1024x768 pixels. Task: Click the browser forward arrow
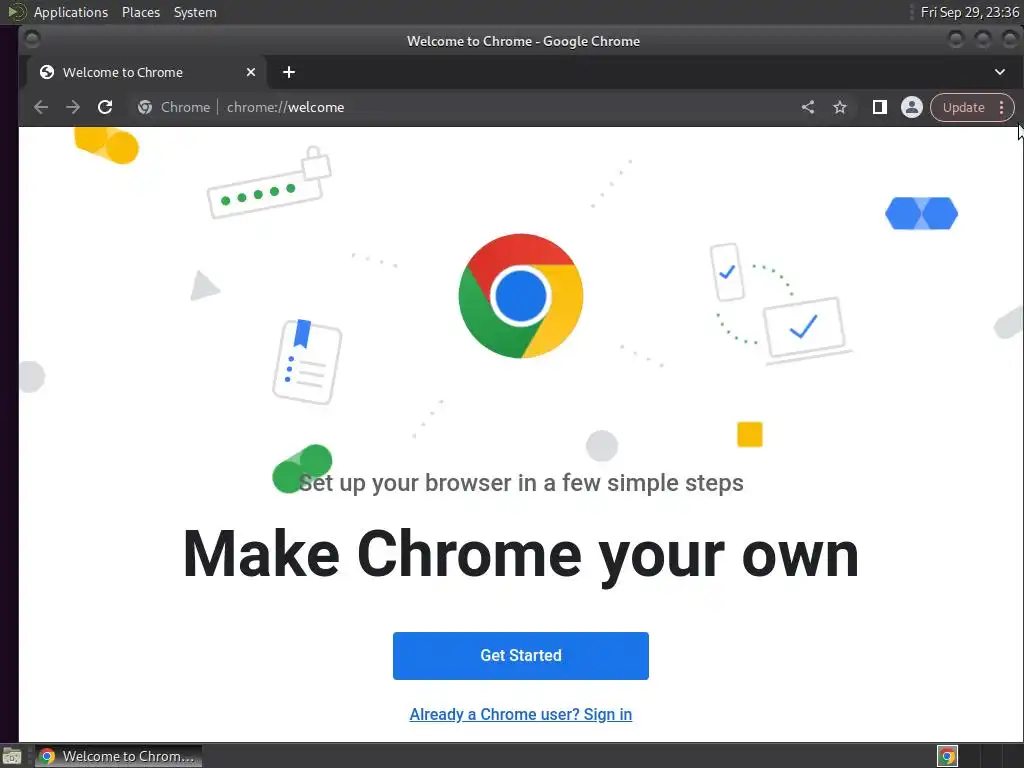point(72,107)
